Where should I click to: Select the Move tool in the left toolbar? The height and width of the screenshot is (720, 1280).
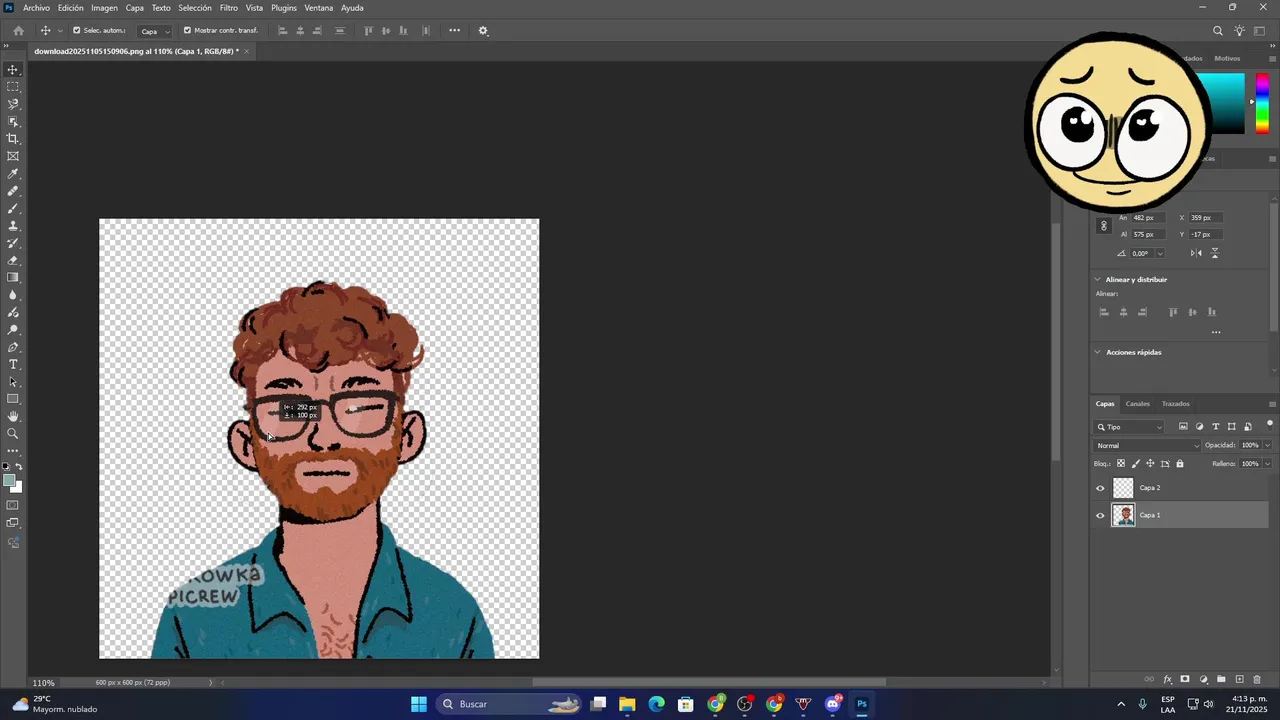click(x=13, y=70)
